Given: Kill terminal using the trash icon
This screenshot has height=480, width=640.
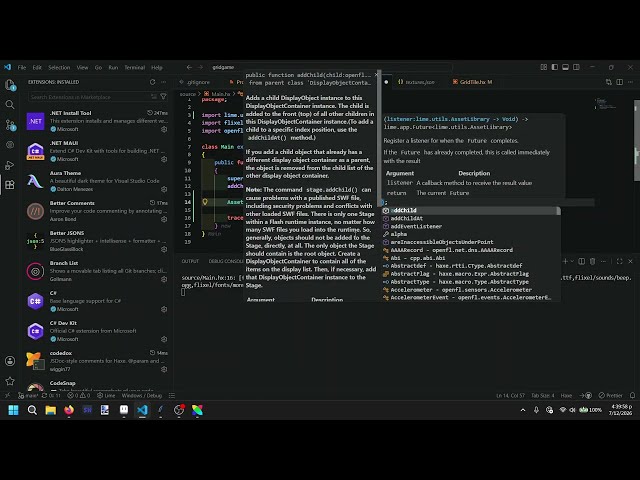Looking at the screenshot, I should pos(592,261).
